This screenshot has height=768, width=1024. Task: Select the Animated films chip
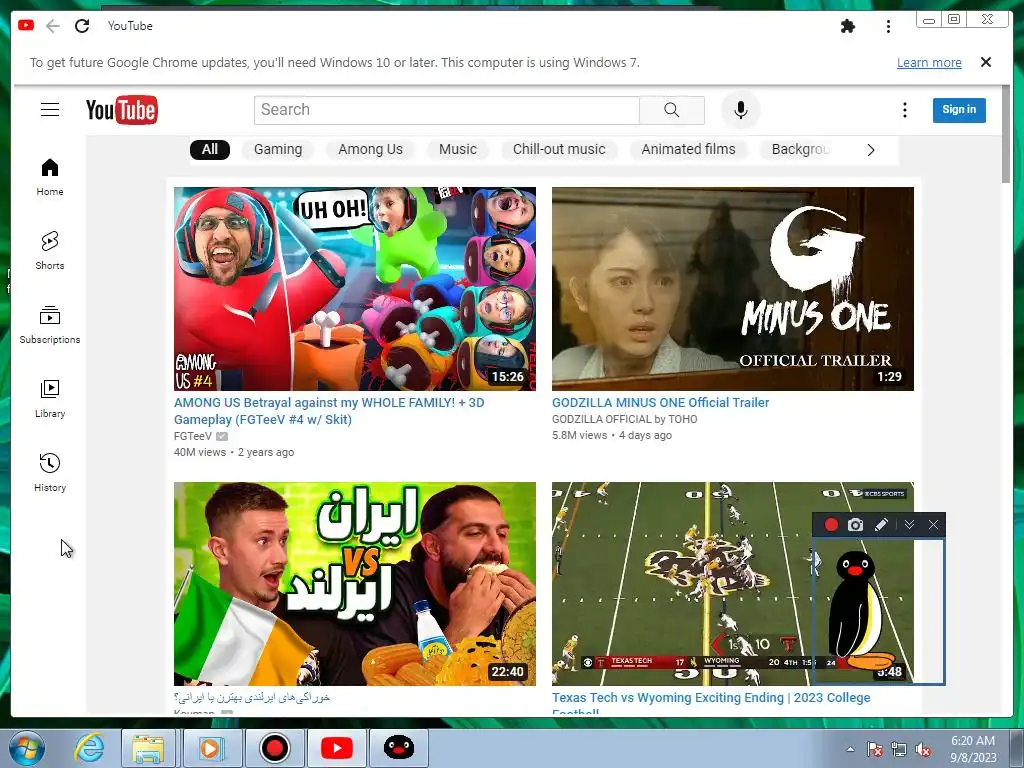point(688,150)
